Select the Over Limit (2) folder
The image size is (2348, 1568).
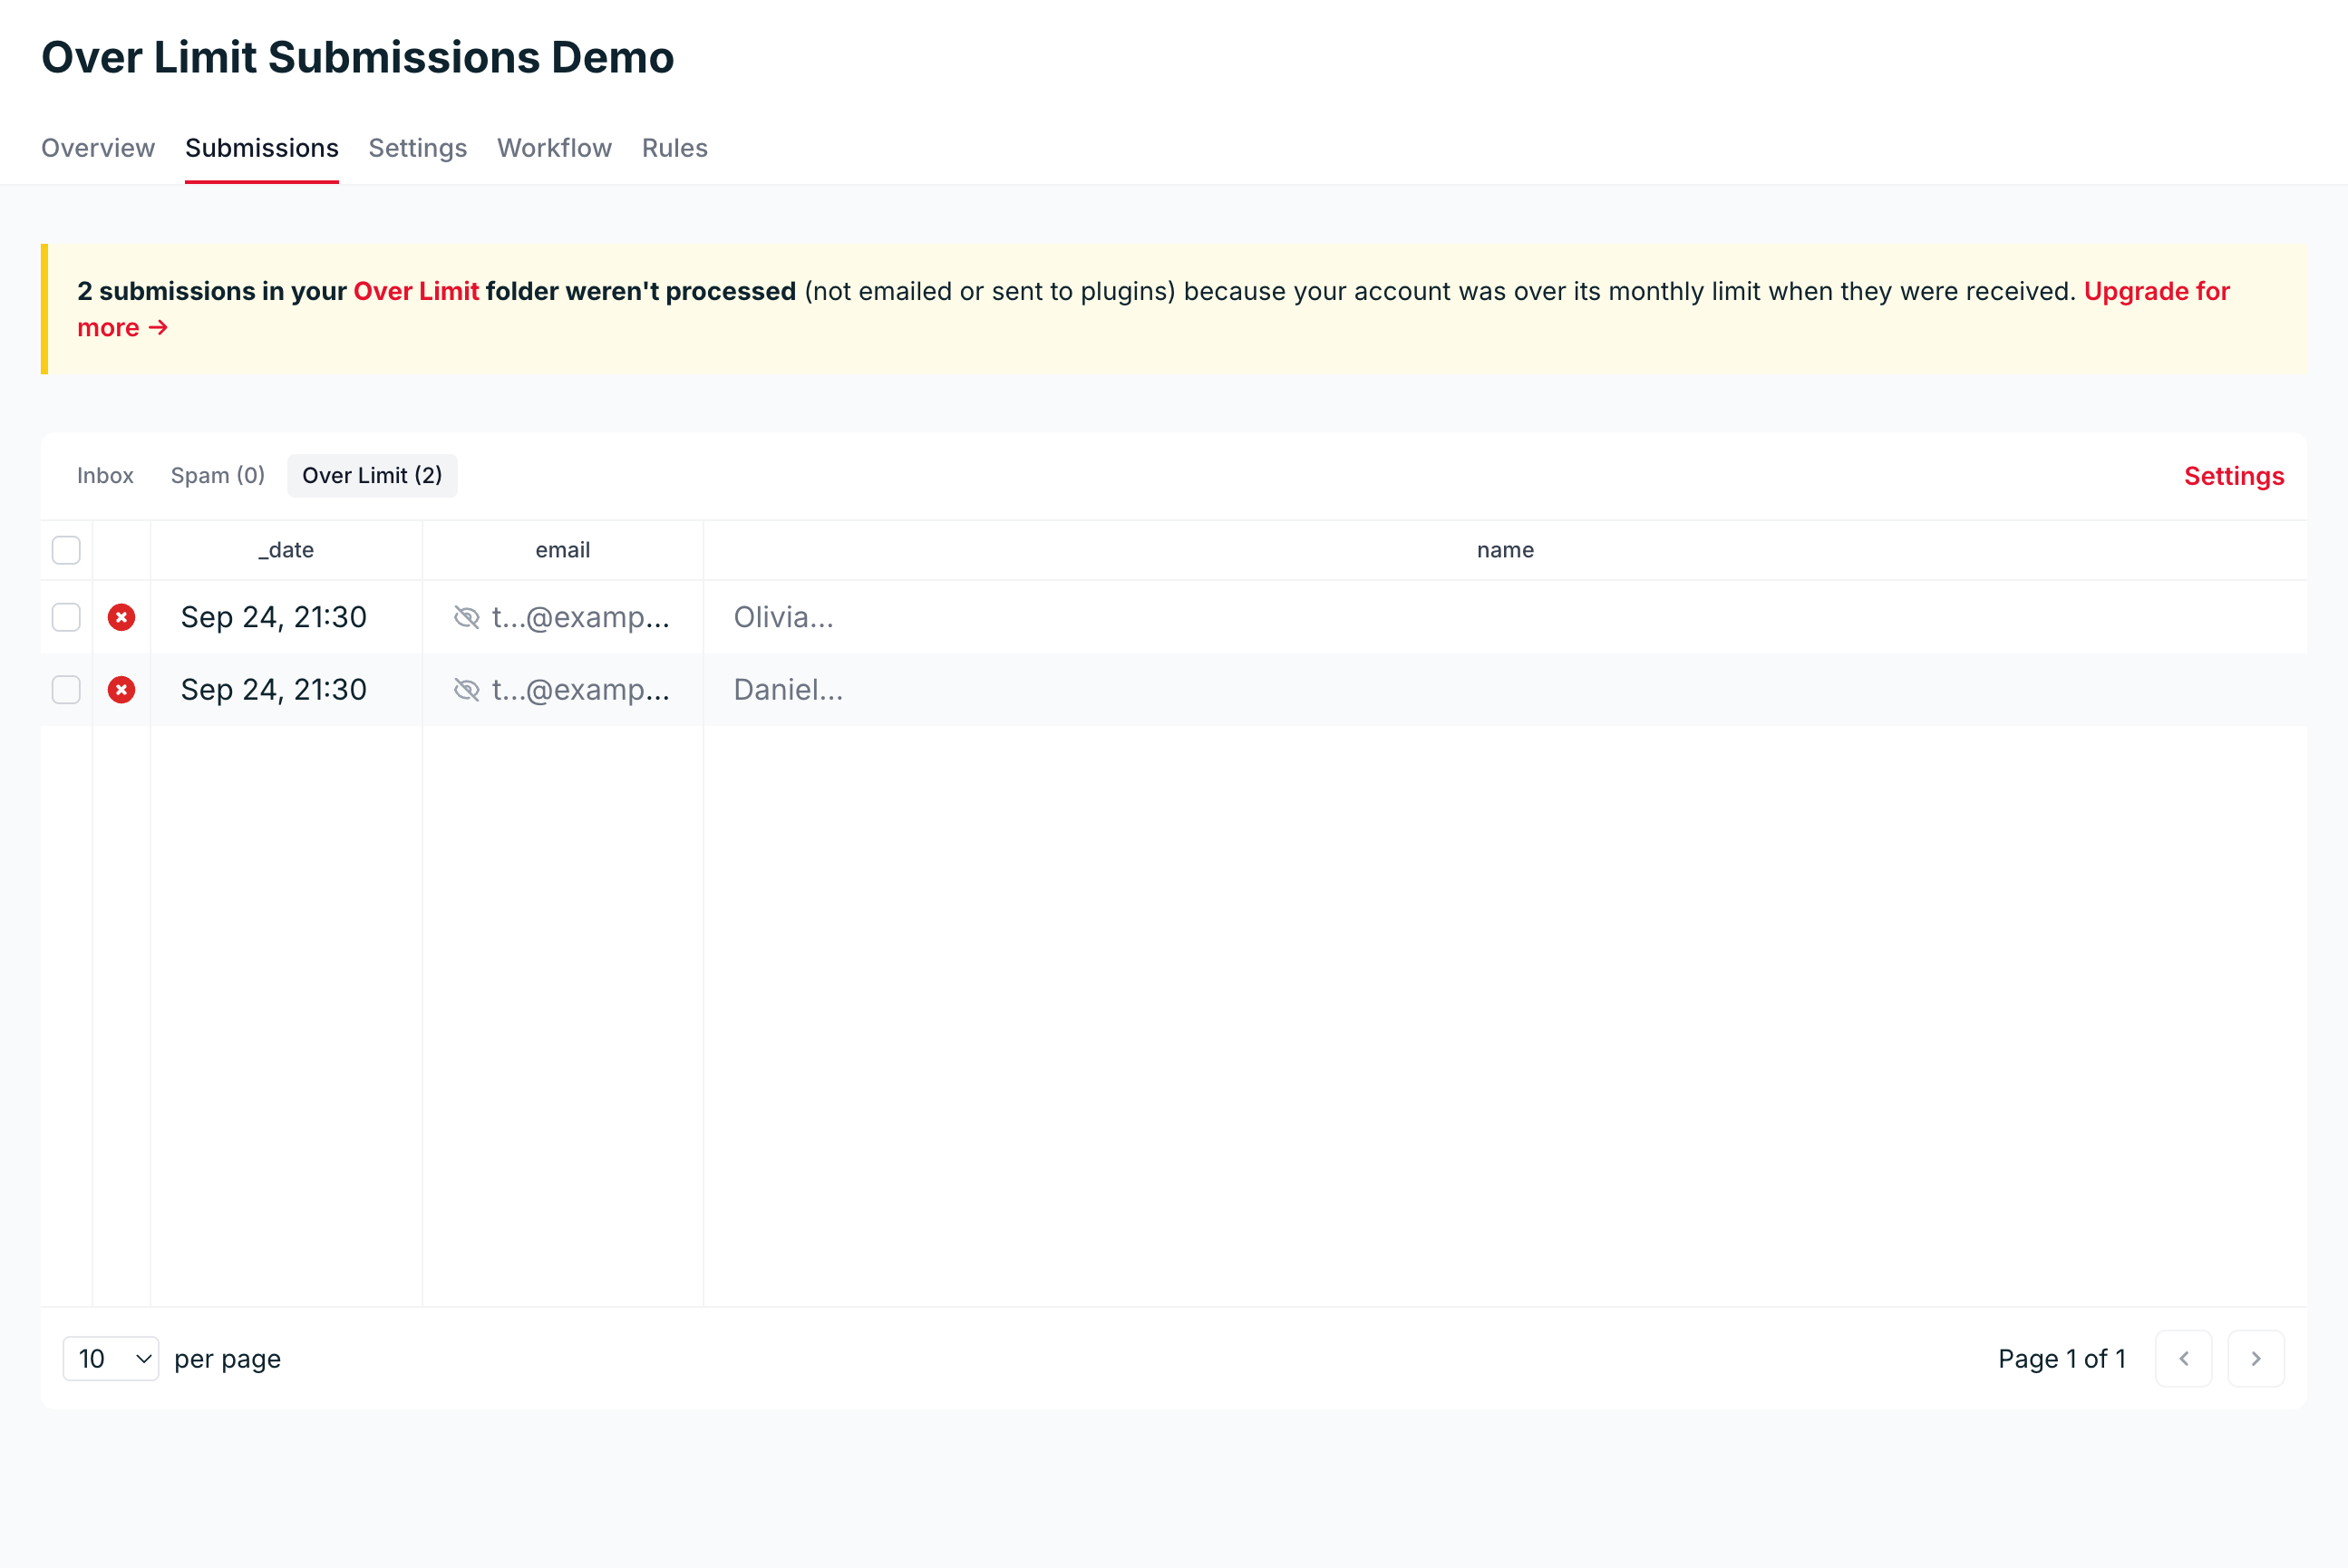click(372, 475)
